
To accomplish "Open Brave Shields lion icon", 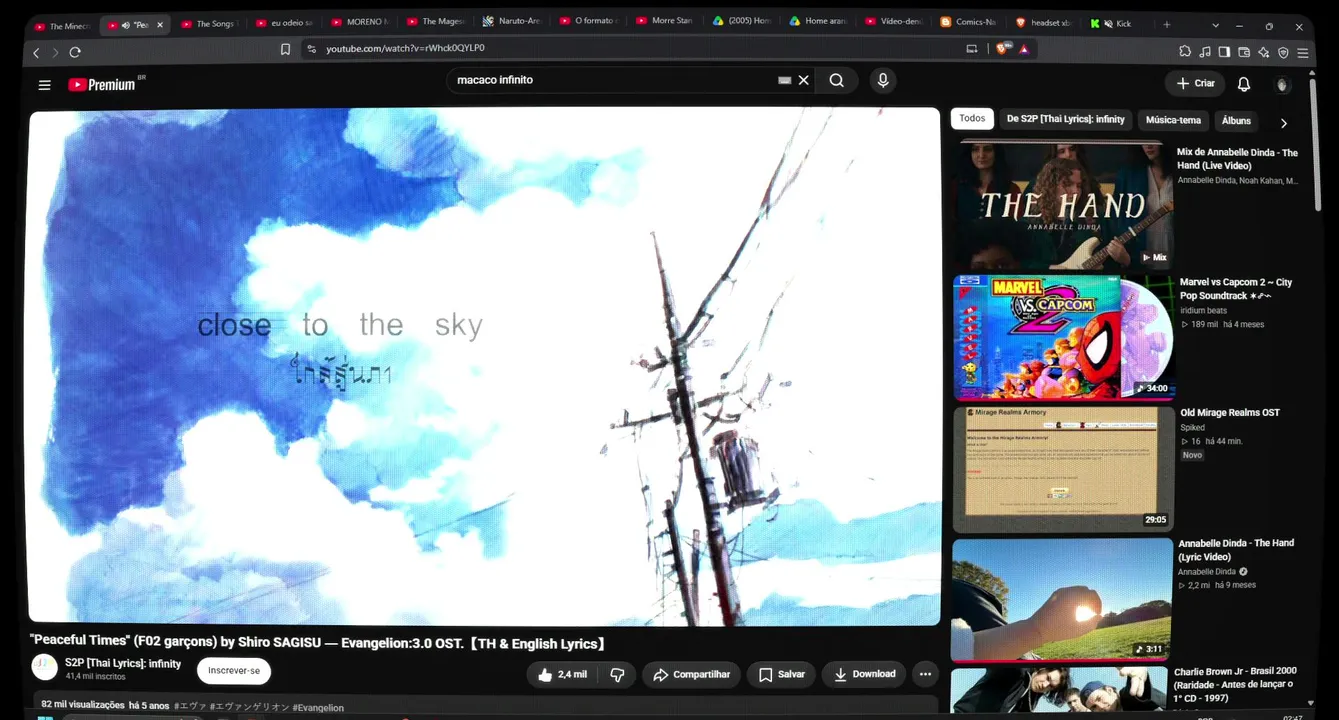I will pyautogui.click(x=1002, y=48).
